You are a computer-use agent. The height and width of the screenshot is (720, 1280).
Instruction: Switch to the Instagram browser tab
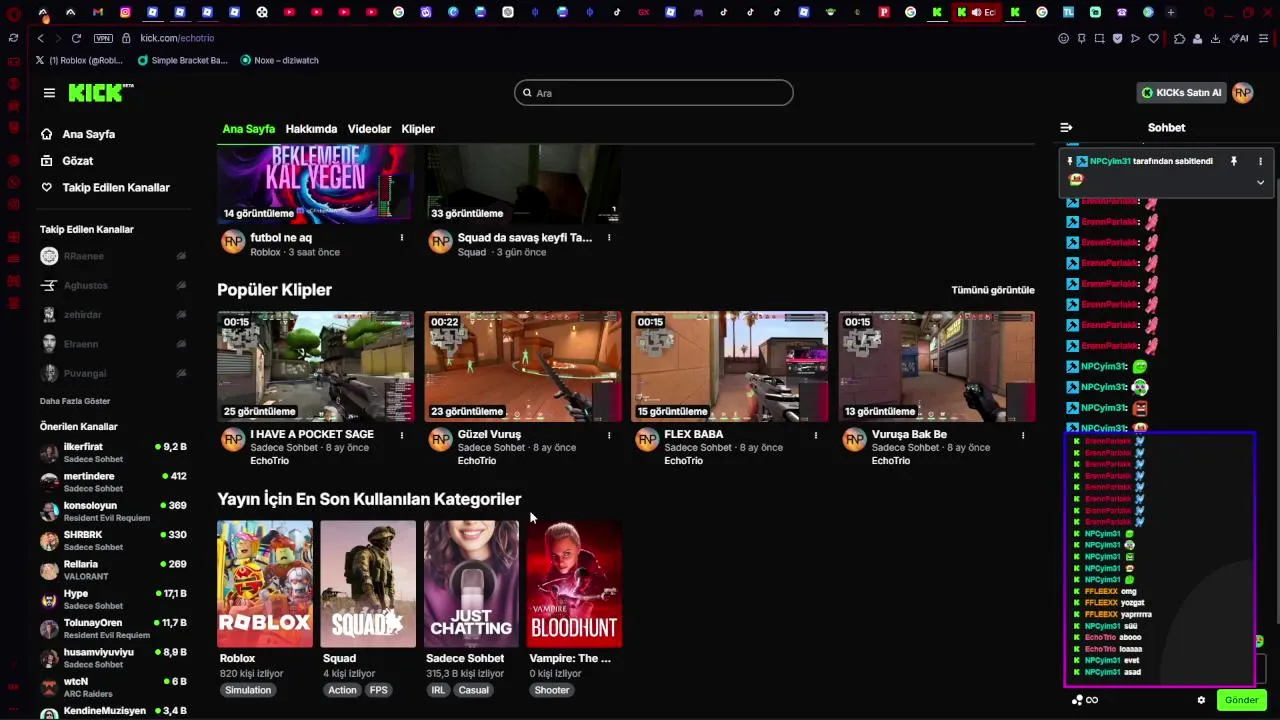click(x=125, y=12)
